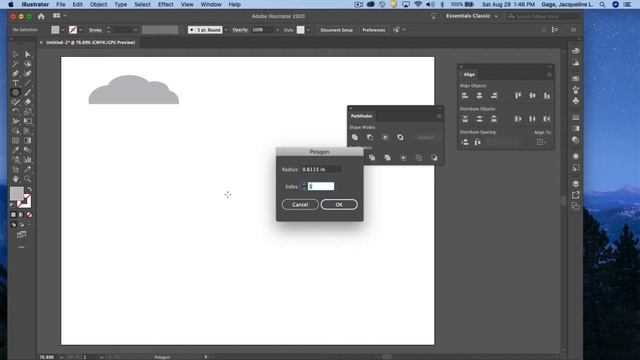Screen dimensions: 640x360
Task: Switch to Draw Behind mode
Action: click(21, 224)
